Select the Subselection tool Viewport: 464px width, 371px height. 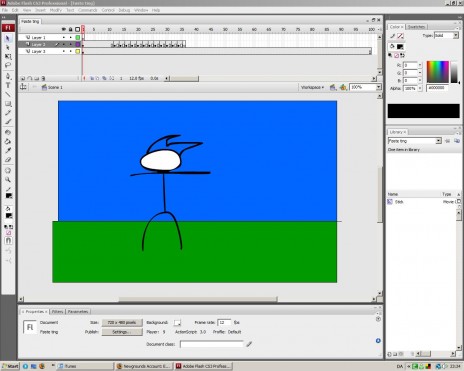8,47
